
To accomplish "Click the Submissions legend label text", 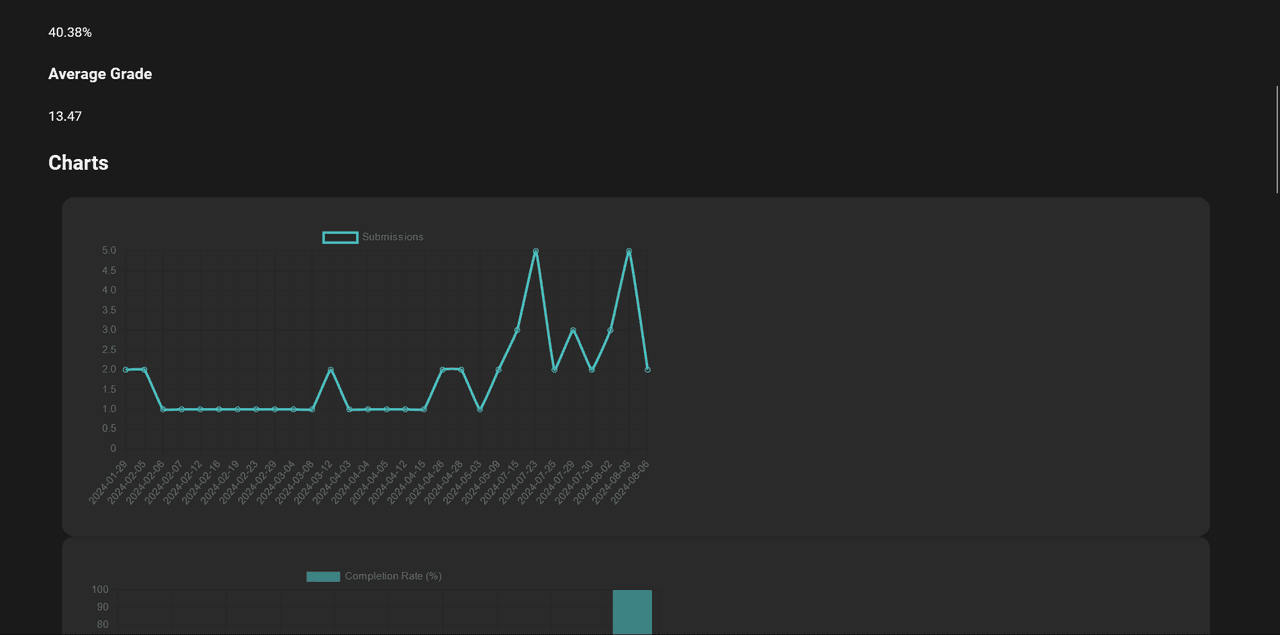I will 392,237.
